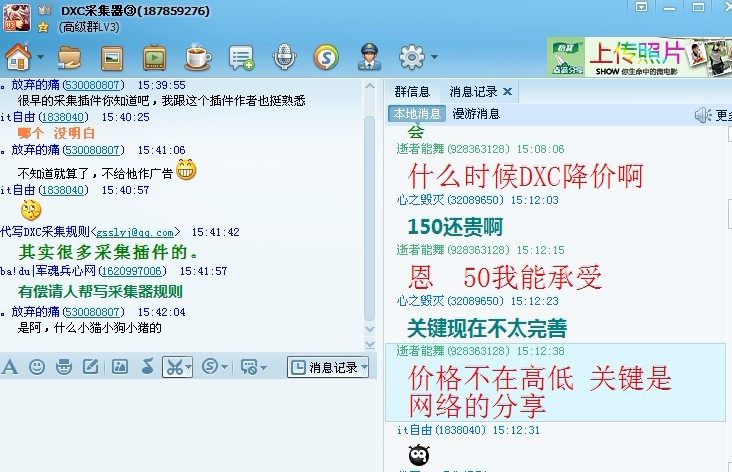The width and height of the screenshot is (732, 472).
Task: Jump to chat bottom double-chevron arrow
Action: coord(370,345)
